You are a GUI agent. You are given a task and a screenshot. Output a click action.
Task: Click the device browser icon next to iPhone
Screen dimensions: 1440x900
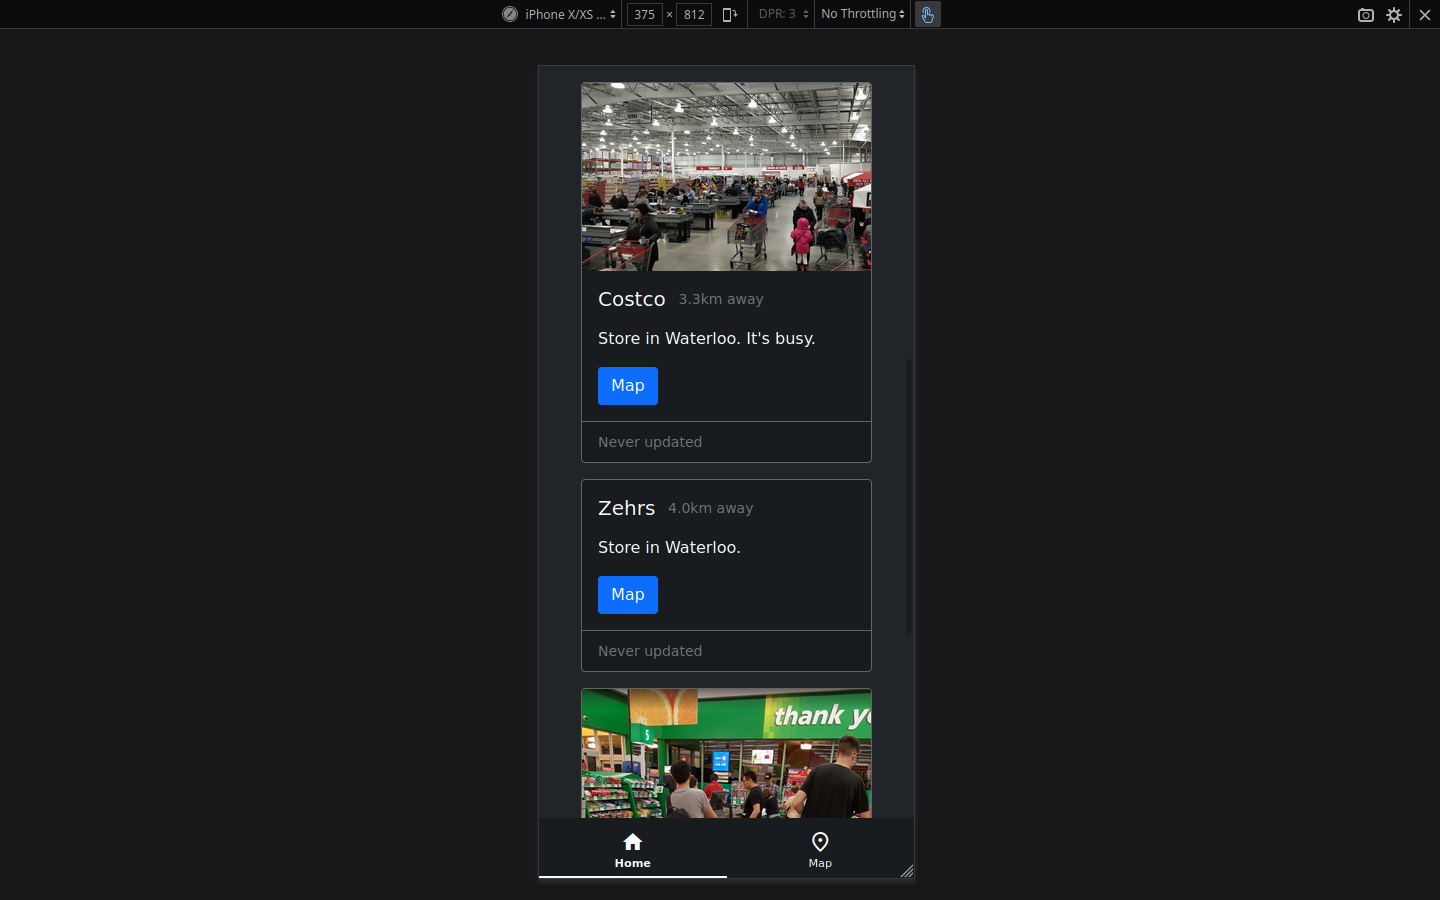(510, 14)
